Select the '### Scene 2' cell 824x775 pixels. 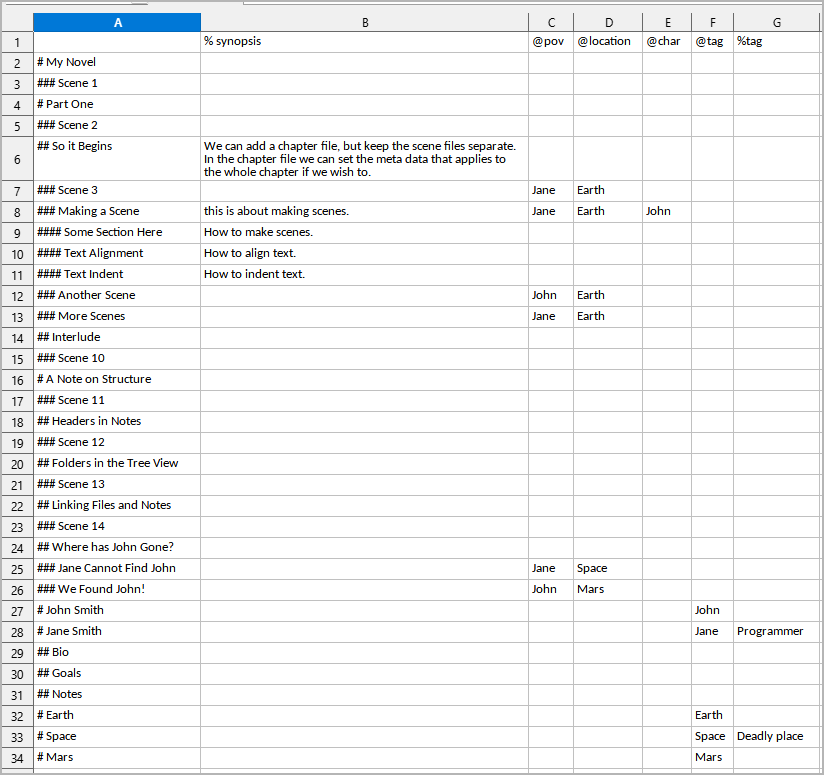tap(117, 126)
